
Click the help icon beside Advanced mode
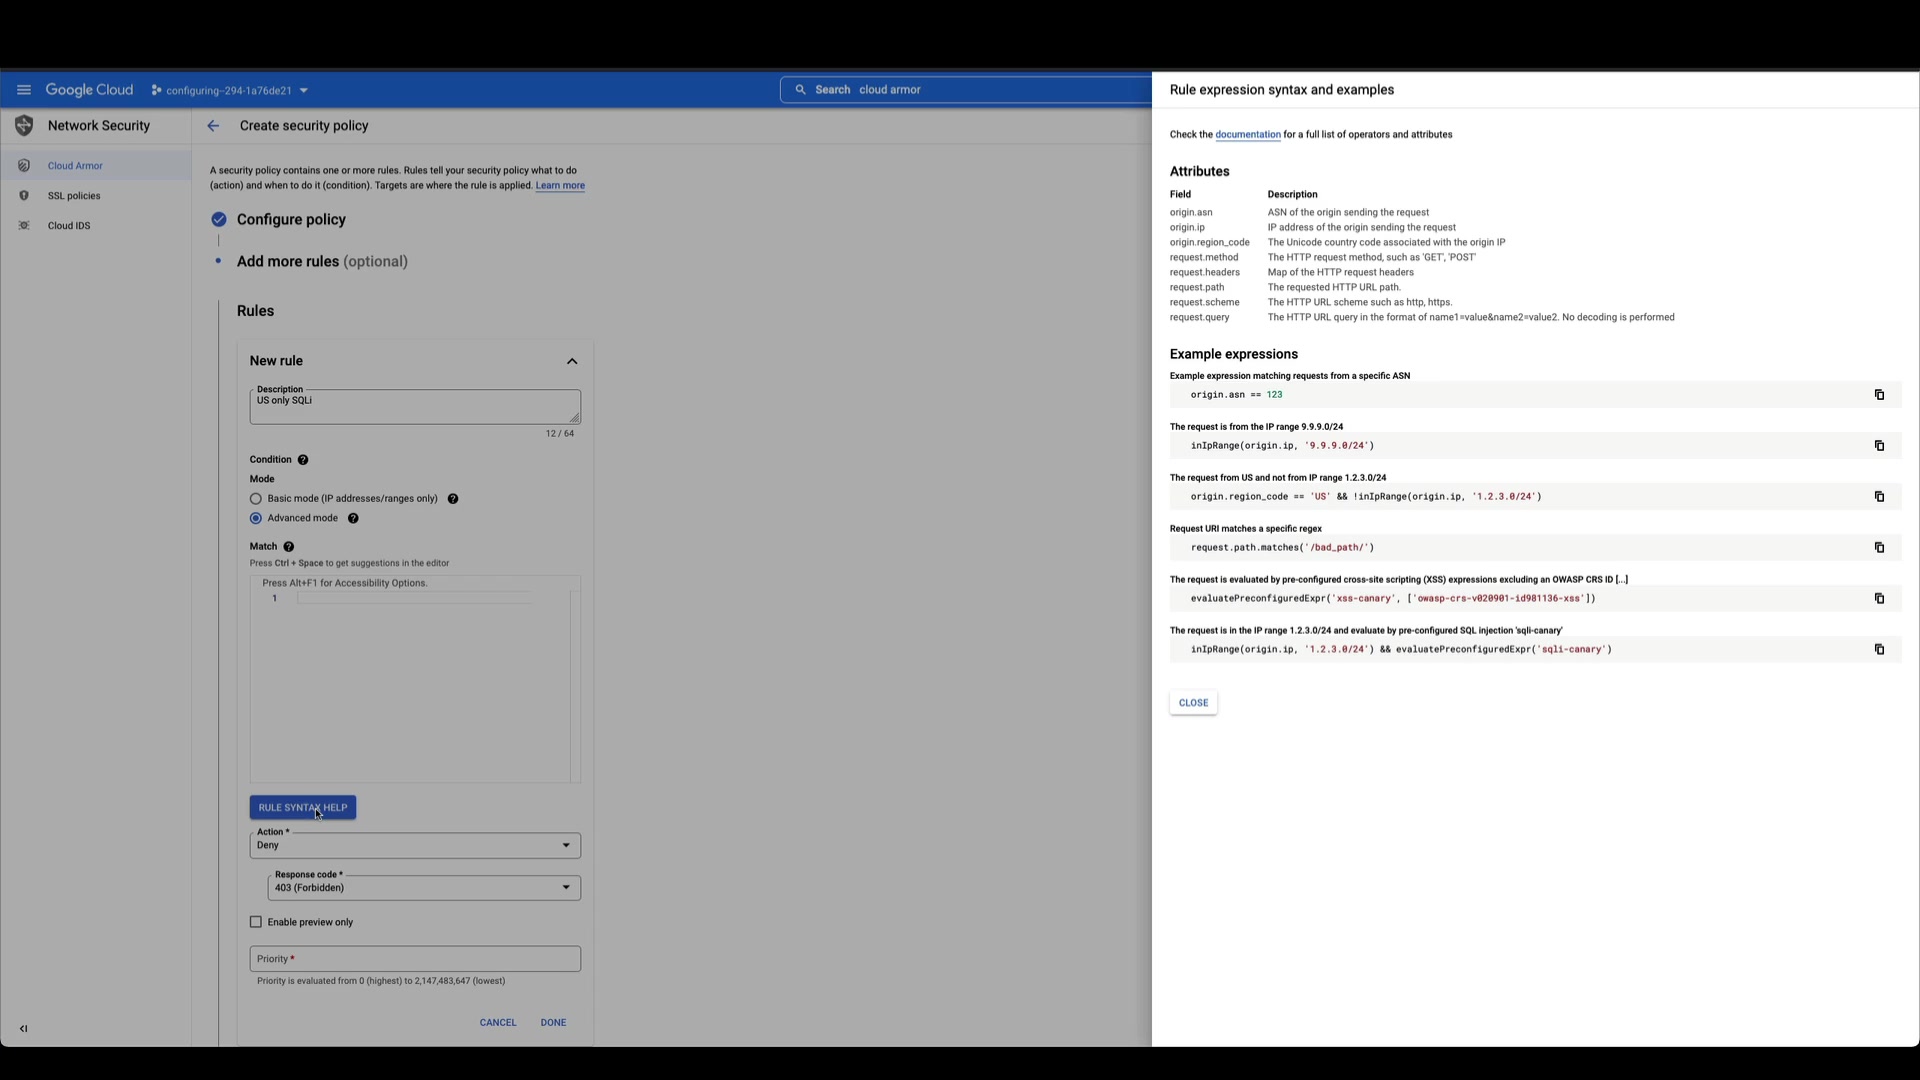click(353, 519)
